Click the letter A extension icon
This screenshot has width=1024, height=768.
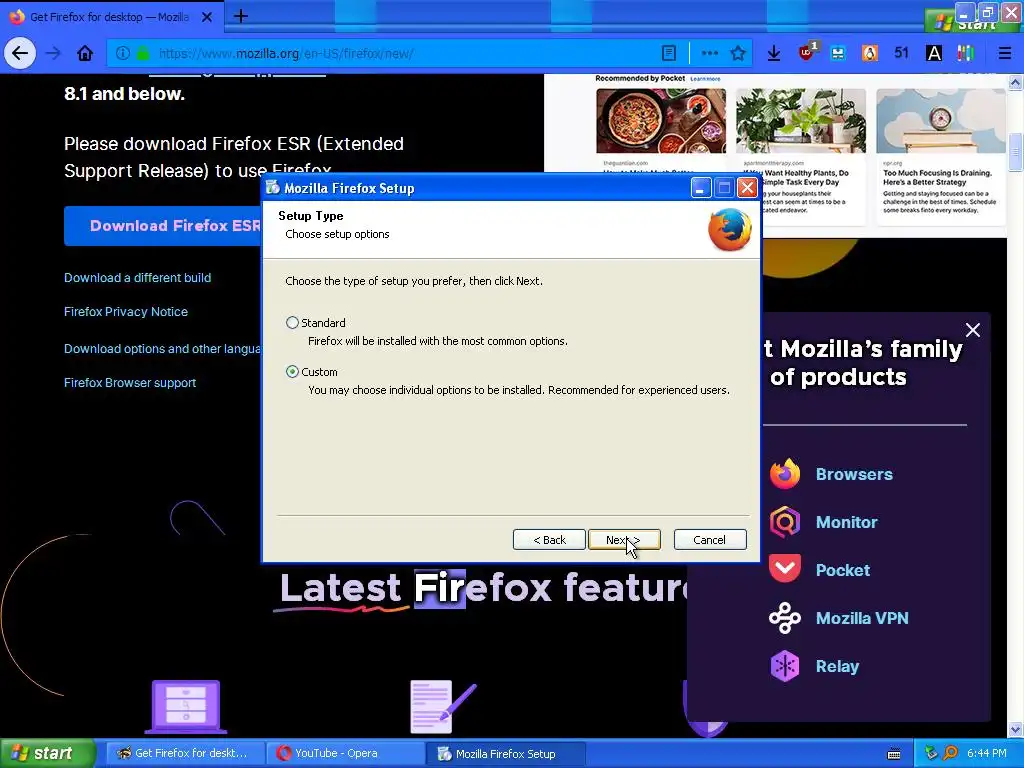pyautogui.click(x=934, y=54)
